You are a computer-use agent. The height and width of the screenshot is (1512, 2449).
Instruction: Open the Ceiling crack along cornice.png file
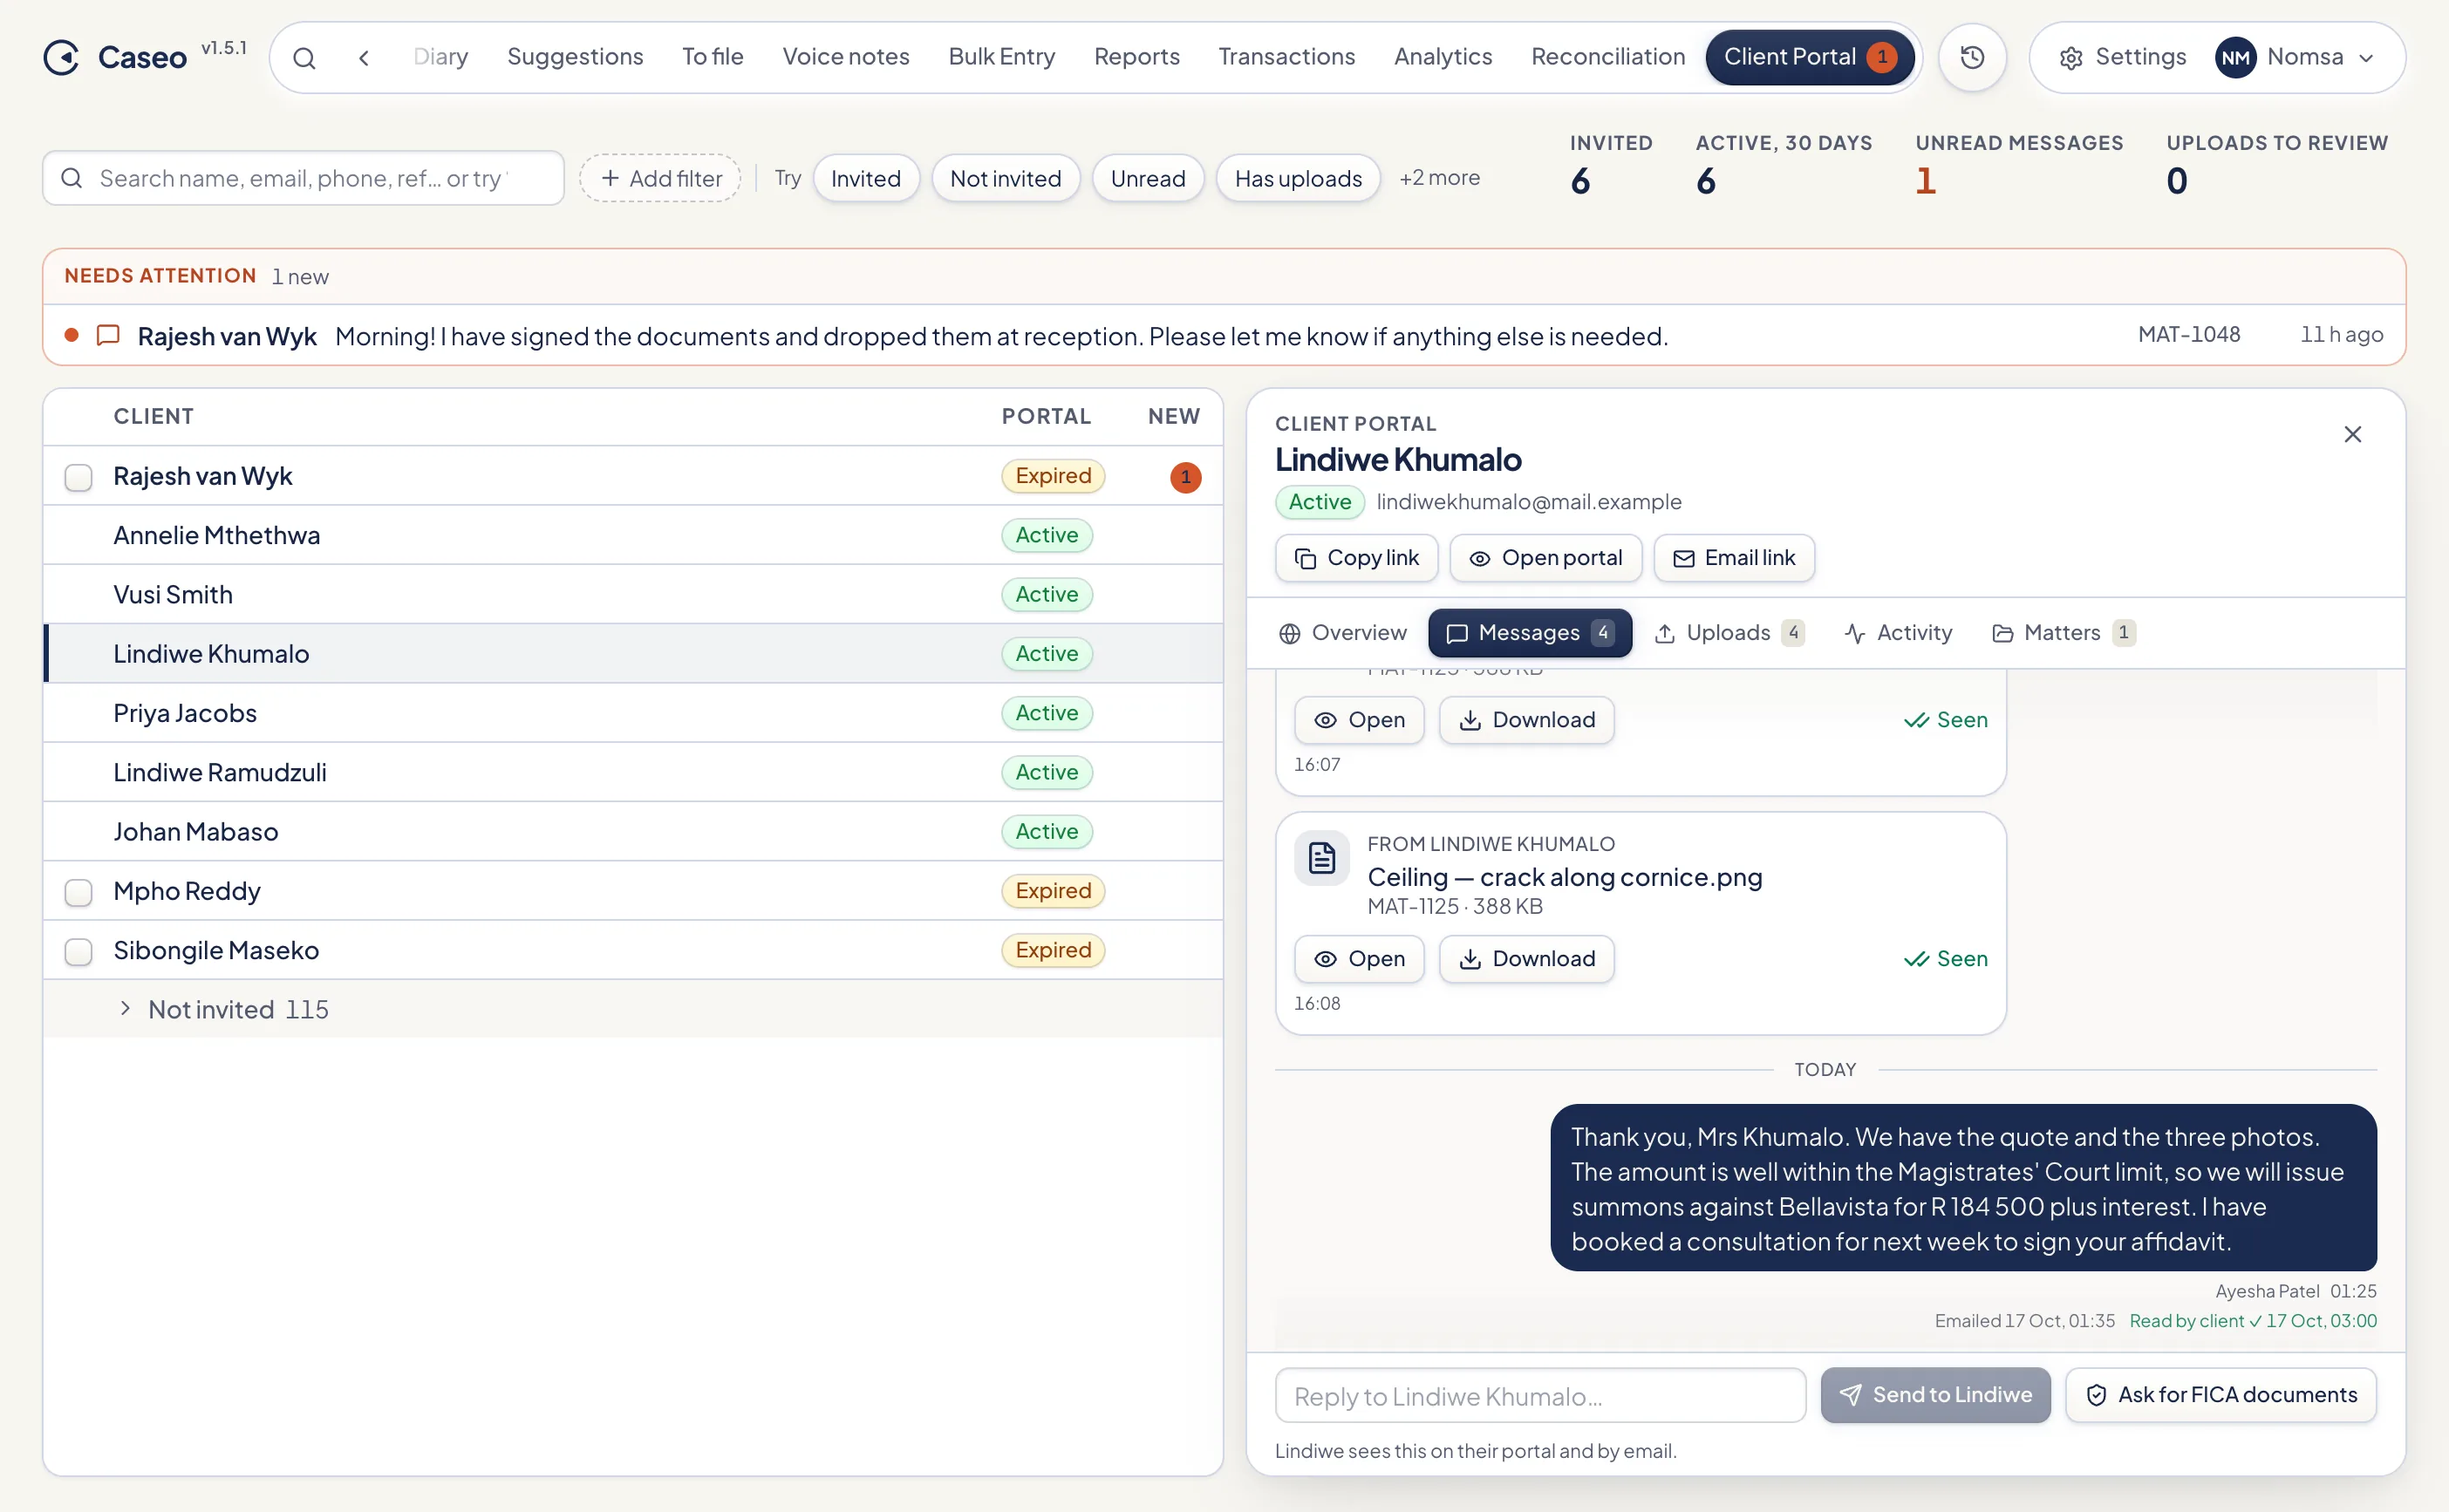click(x=1359, y=958)
